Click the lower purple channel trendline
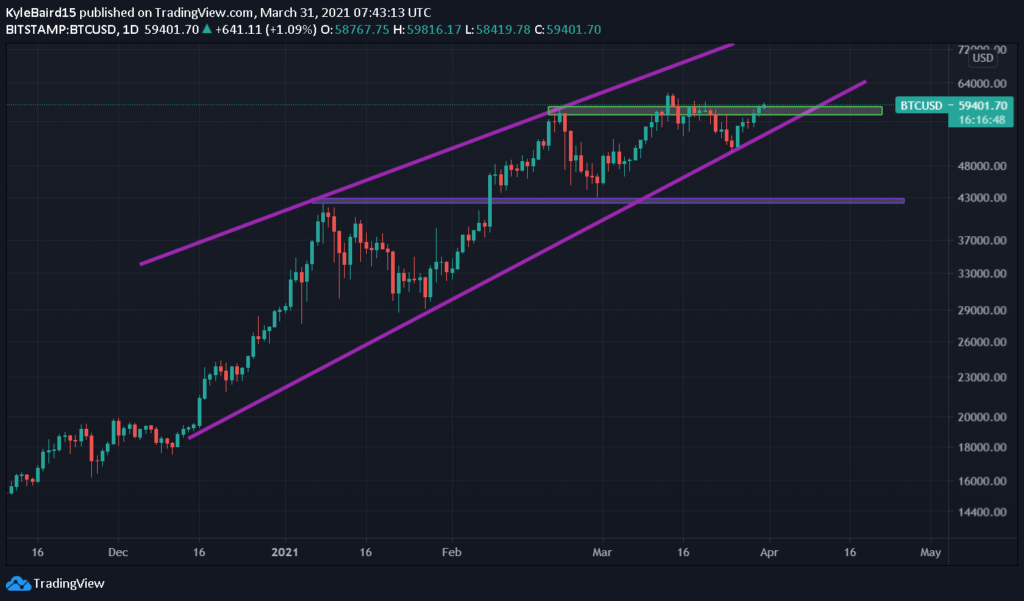The height and width of the screenshot is (601, 1024). click(x=527, y=260)
